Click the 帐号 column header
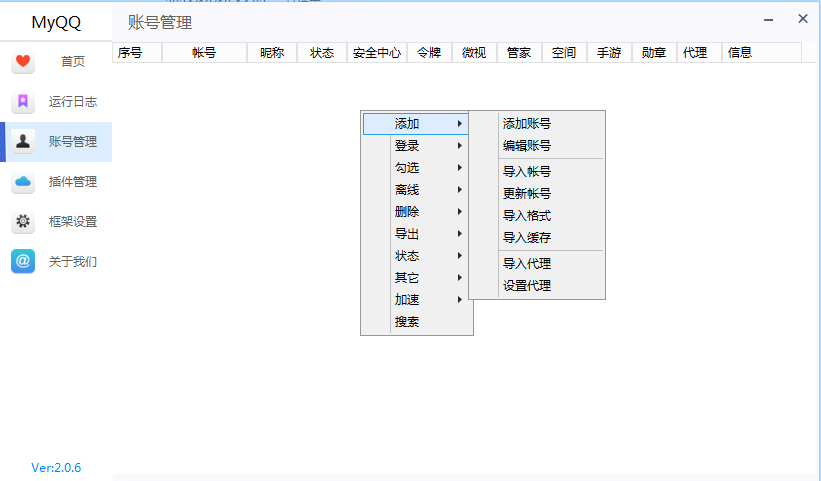 pyautogui.click(x=204, y=53)
